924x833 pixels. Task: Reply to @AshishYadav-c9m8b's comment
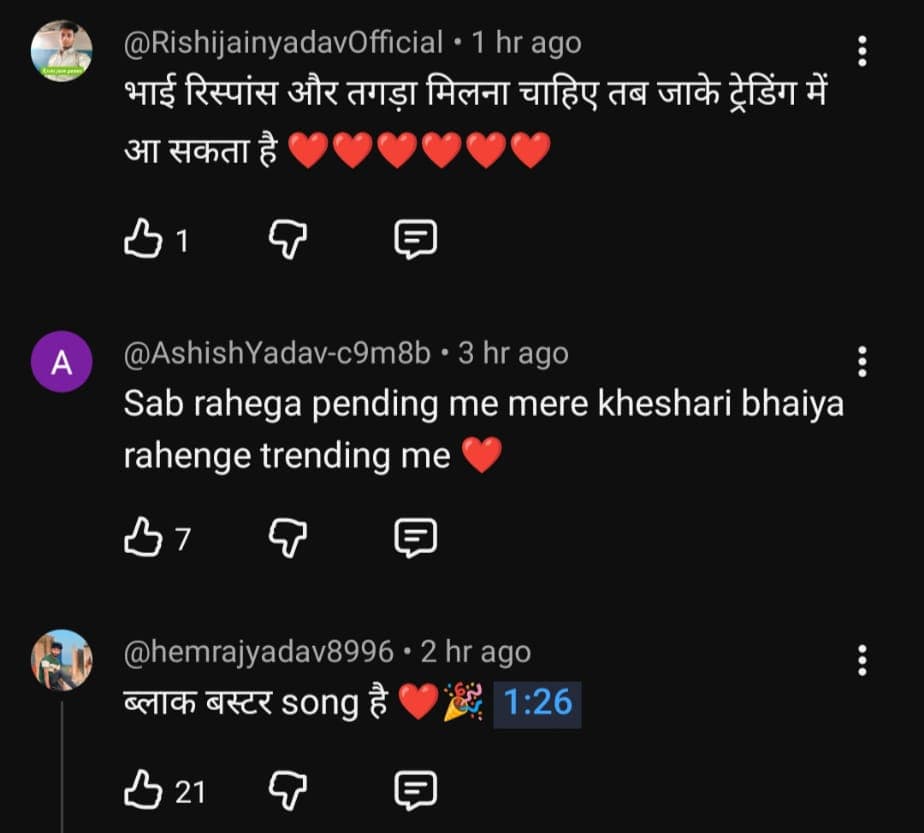pos(416,537)
